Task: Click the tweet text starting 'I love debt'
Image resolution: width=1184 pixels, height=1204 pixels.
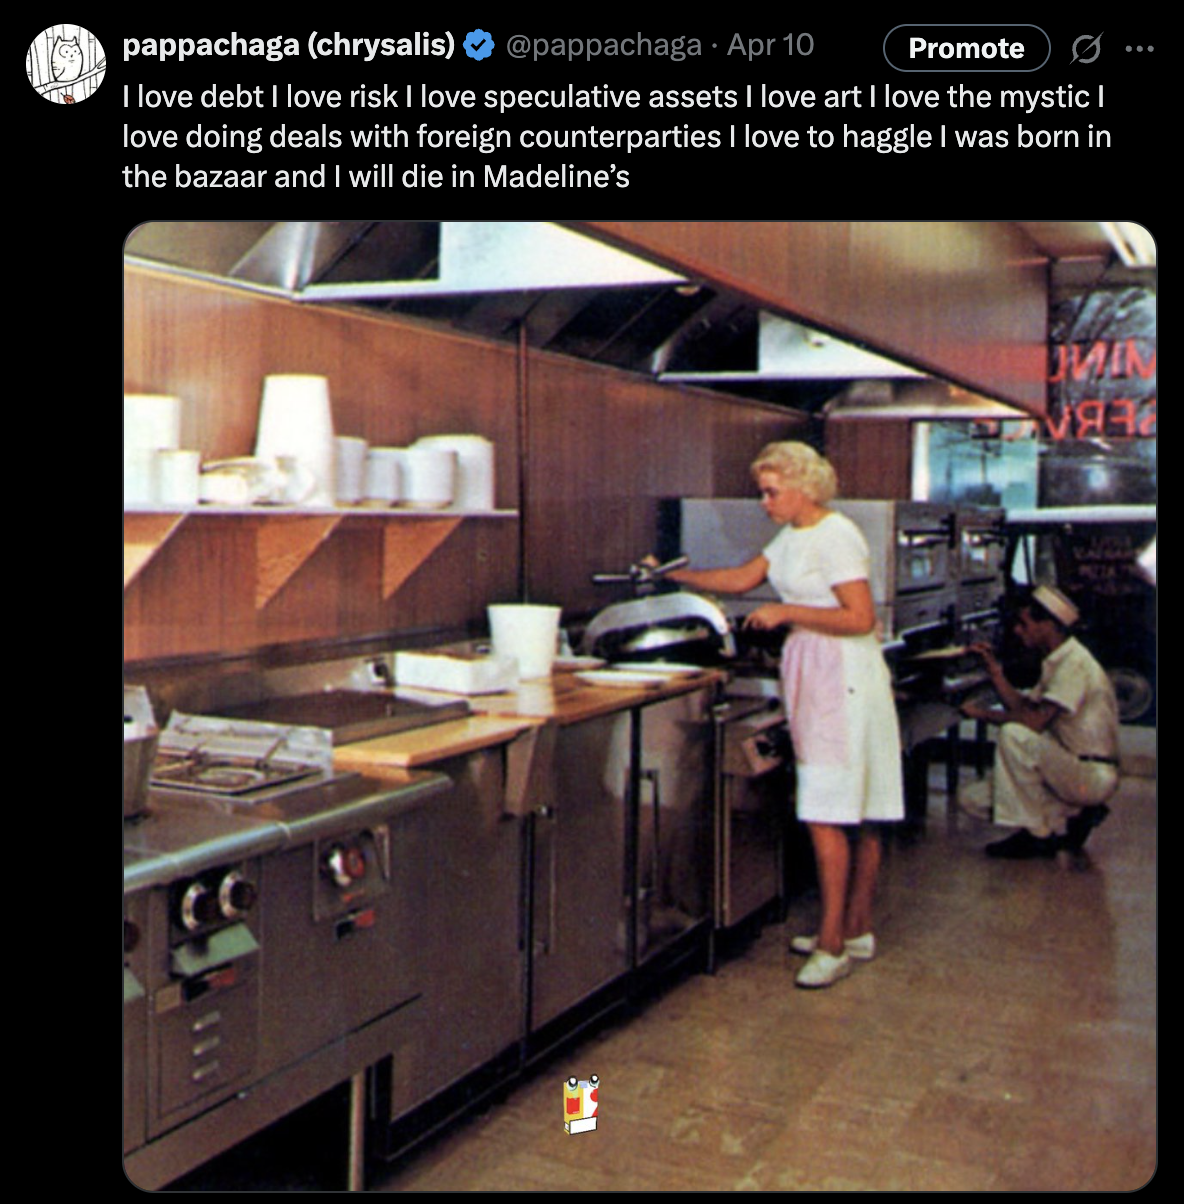Action: pyautogui.click(x=617, y=137)
